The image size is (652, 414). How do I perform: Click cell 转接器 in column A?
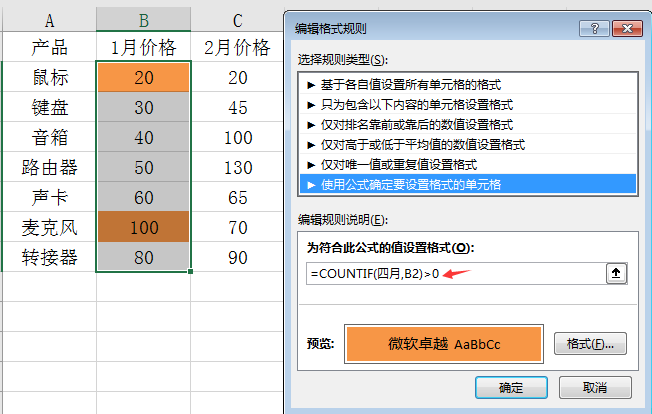[49, 256]
